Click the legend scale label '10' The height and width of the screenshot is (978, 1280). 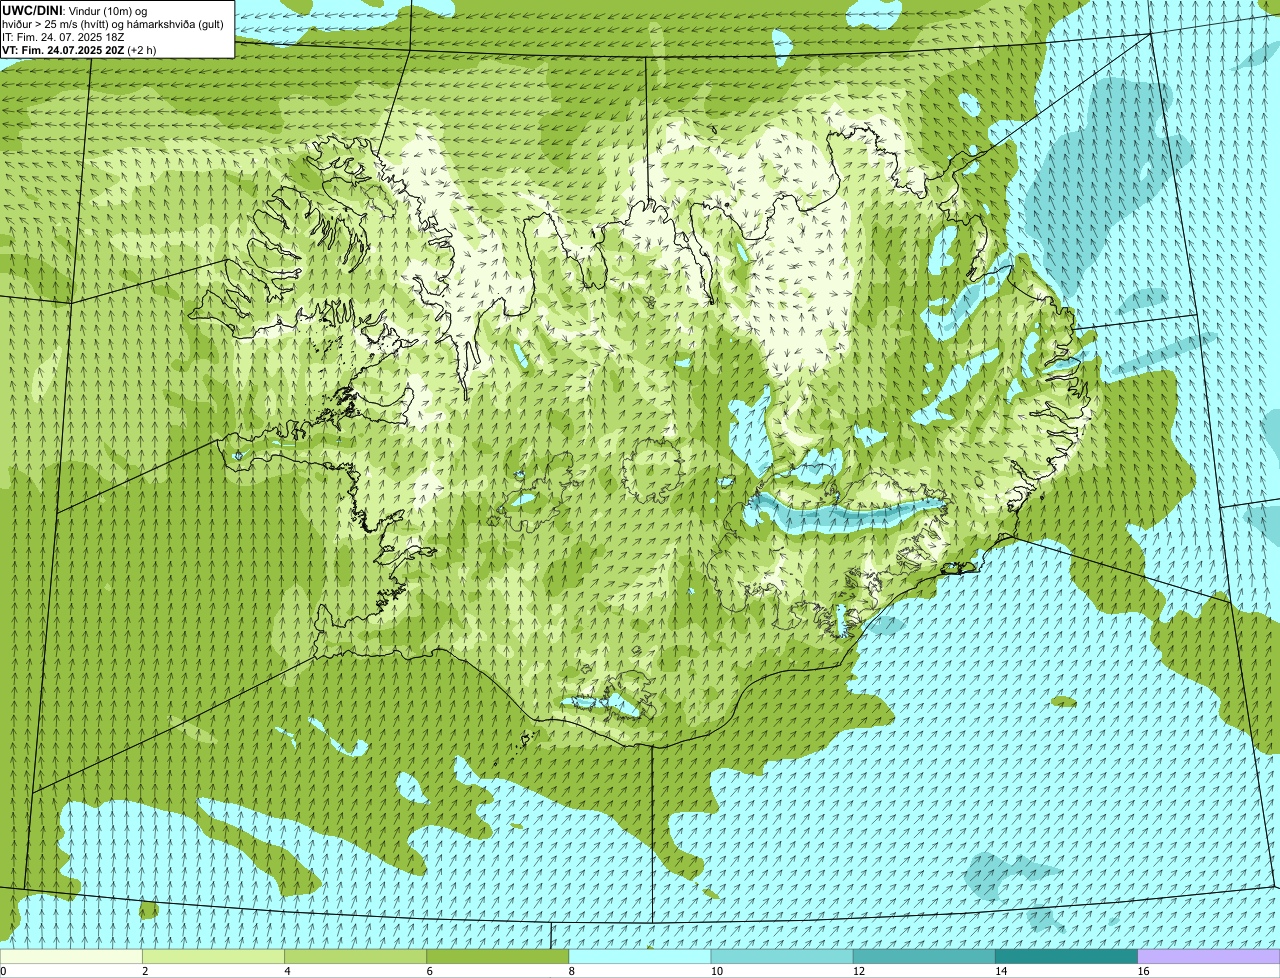pyautogui.click(x=717, y=971)
